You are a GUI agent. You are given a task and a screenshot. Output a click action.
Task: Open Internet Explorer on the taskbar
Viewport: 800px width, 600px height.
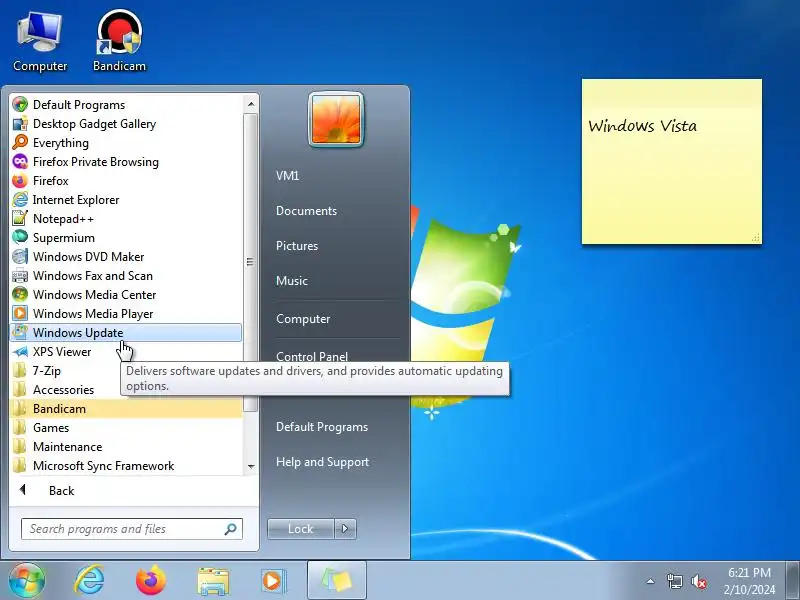point(89,581)
